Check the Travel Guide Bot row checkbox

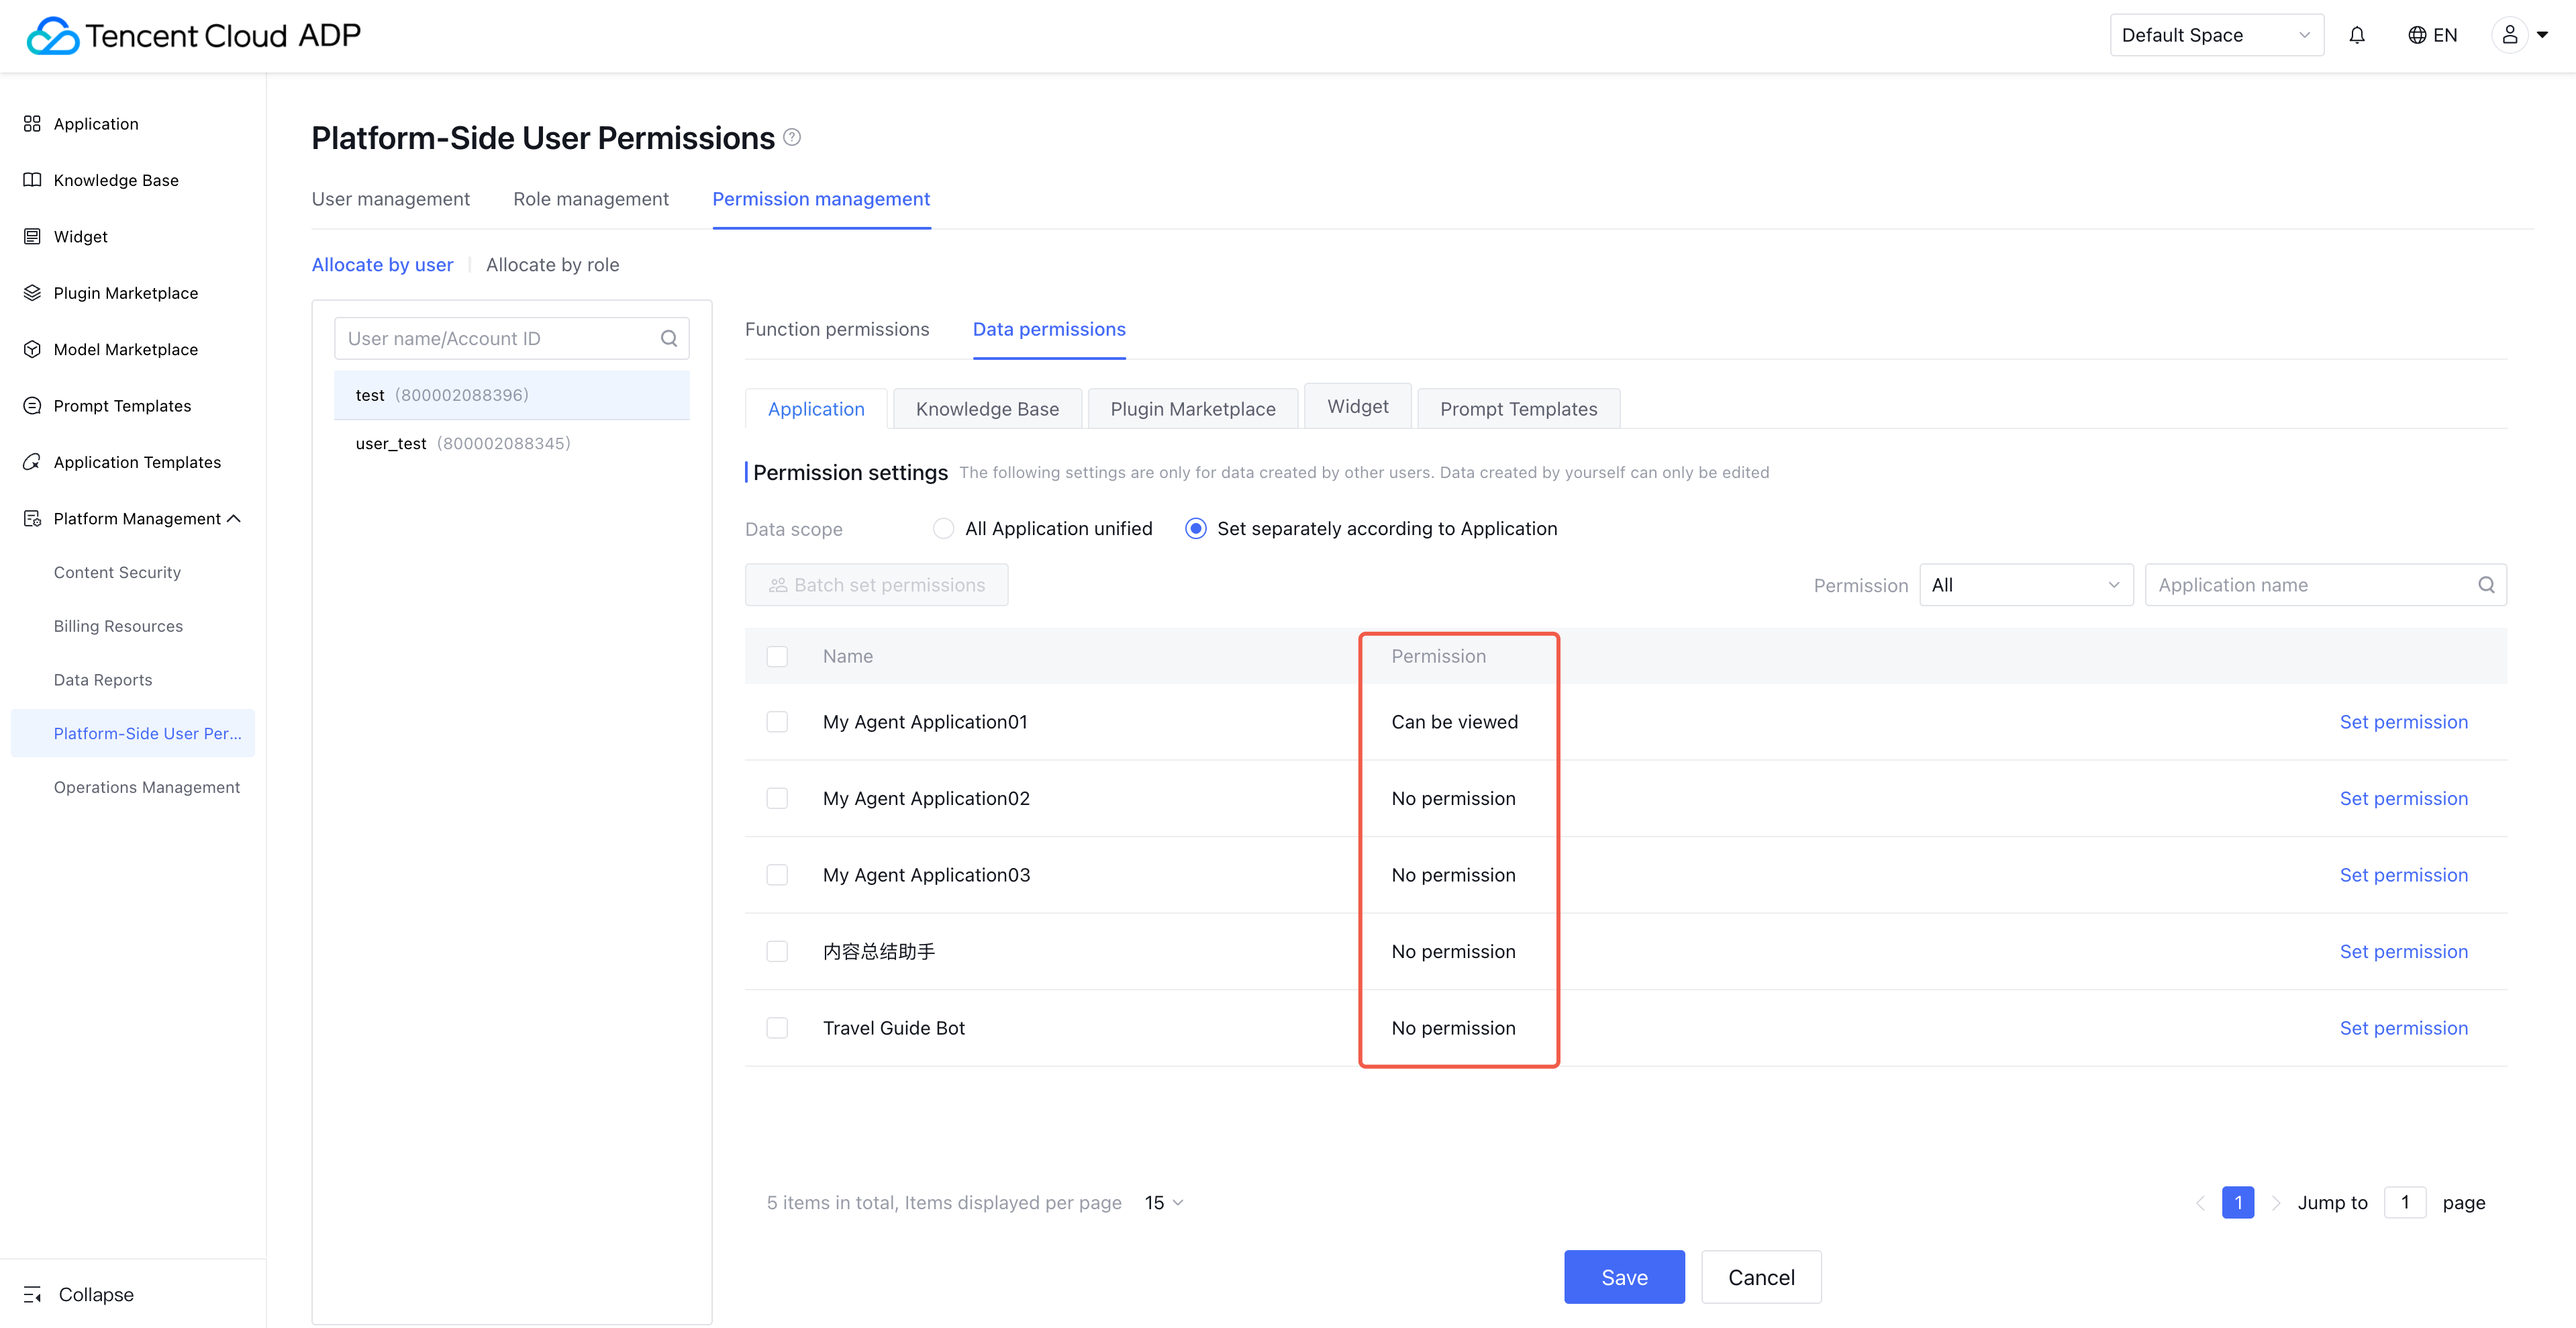(777, 1028)
